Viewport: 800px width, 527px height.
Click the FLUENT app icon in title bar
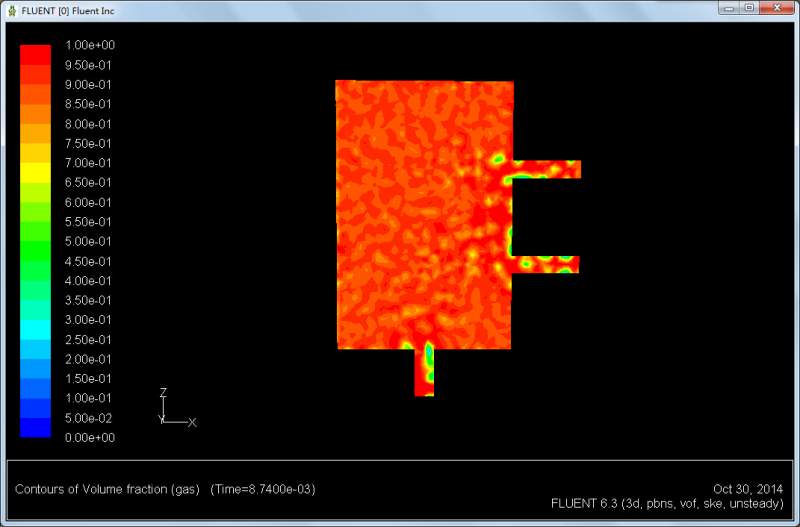[x=12, y=11]
